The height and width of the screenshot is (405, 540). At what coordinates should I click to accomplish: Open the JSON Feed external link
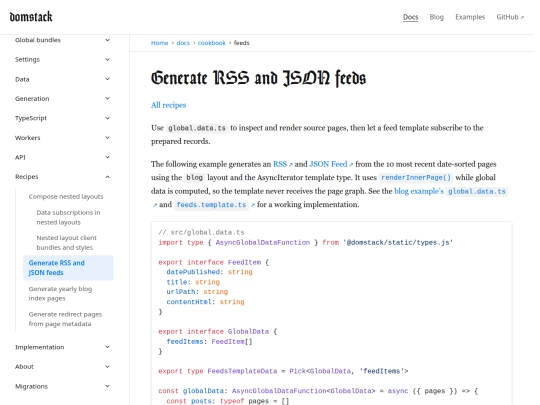point(331,164)
